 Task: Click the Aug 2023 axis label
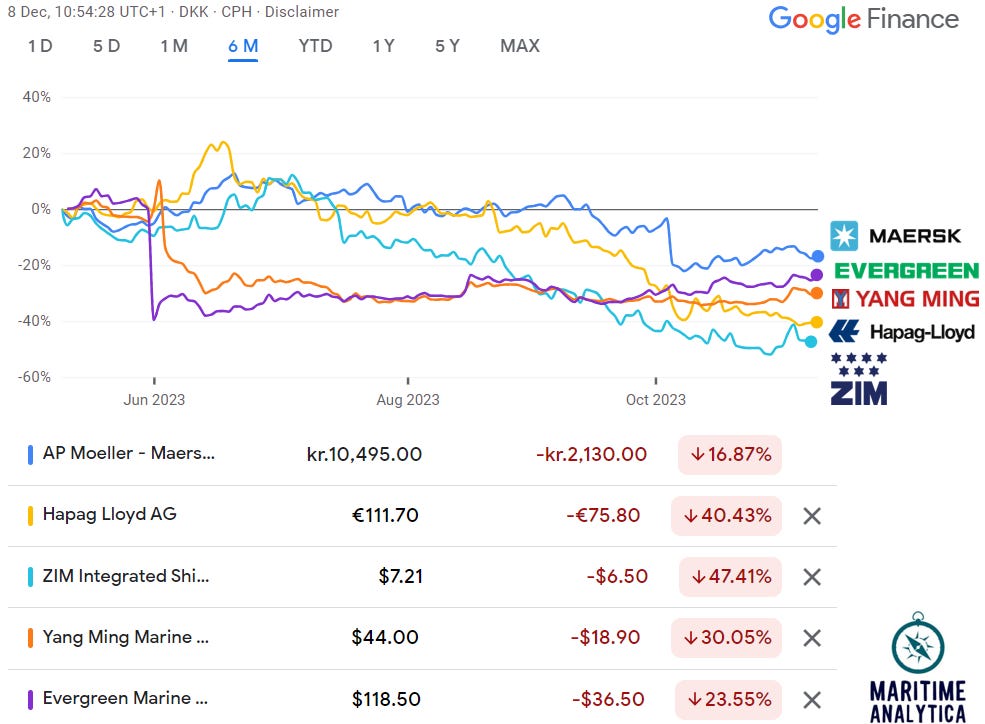(408, 400)
